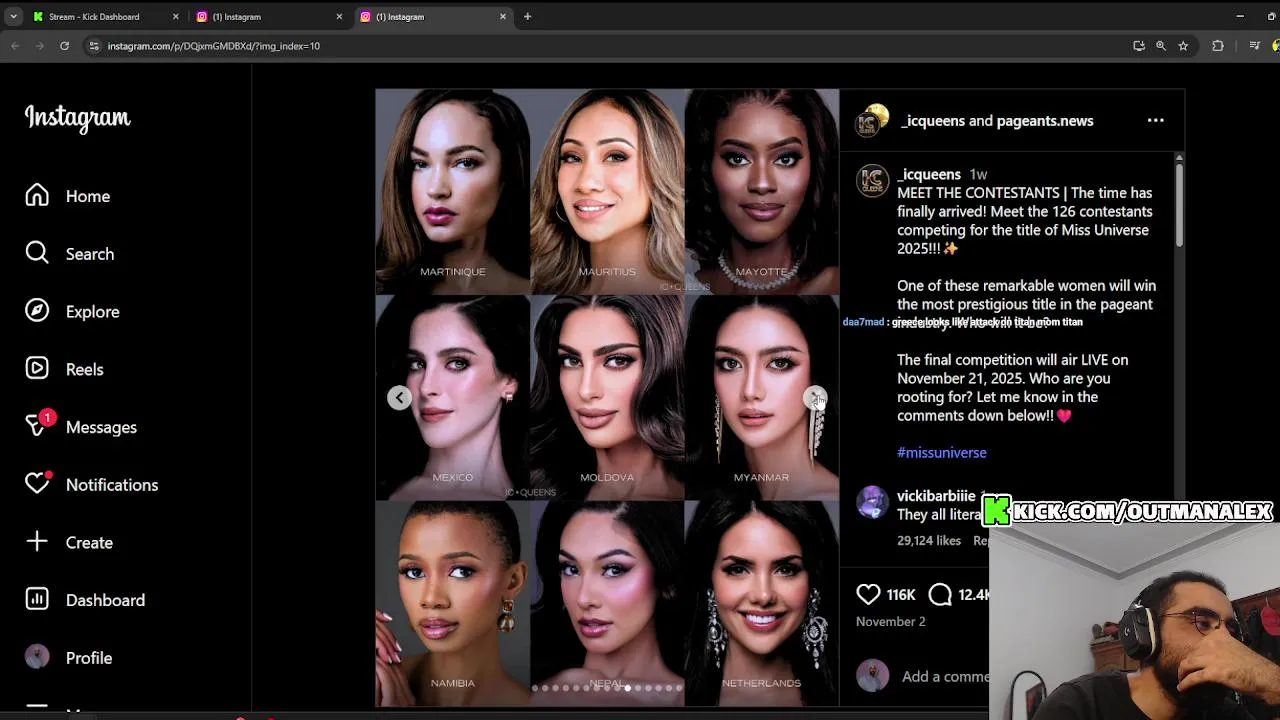Click the _icqueens username in the caption
The height and width of the screenshot is (720, 1280).
coord(929,174)
